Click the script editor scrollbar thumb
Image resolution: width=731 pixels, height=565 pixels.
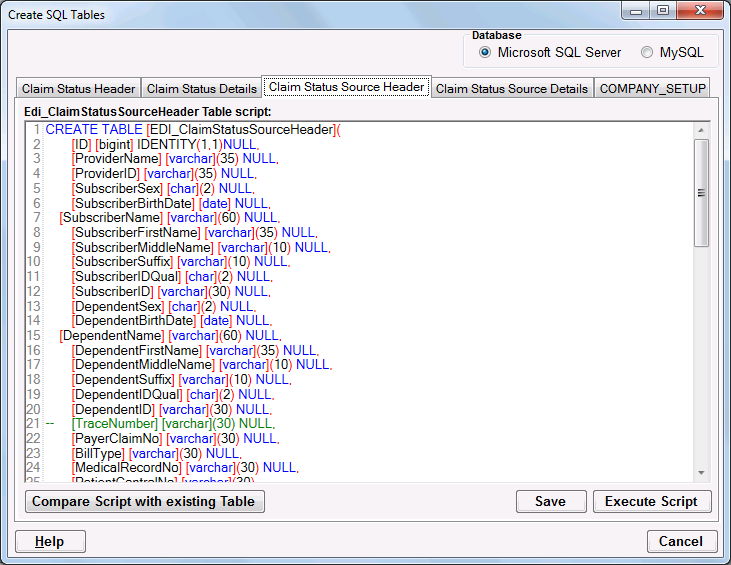click(701, 192)
